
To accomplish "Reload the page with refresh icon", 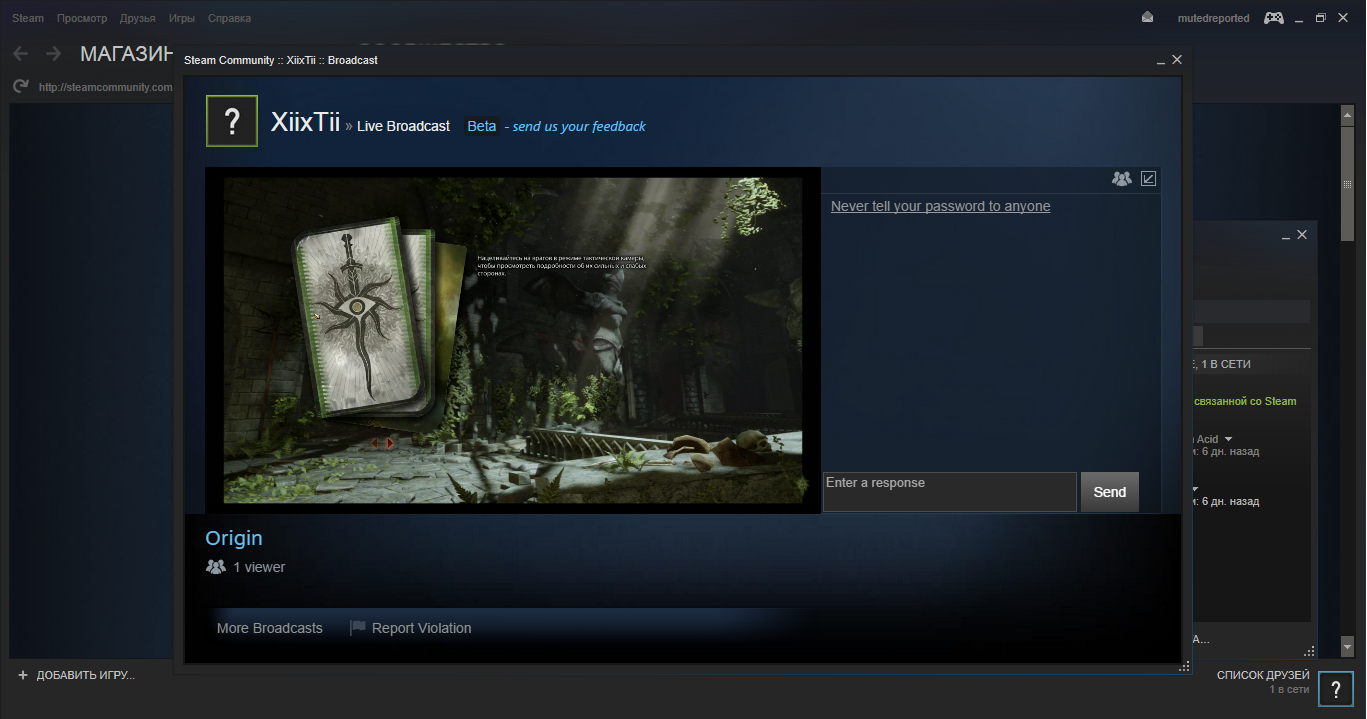I will coord(20,87).
